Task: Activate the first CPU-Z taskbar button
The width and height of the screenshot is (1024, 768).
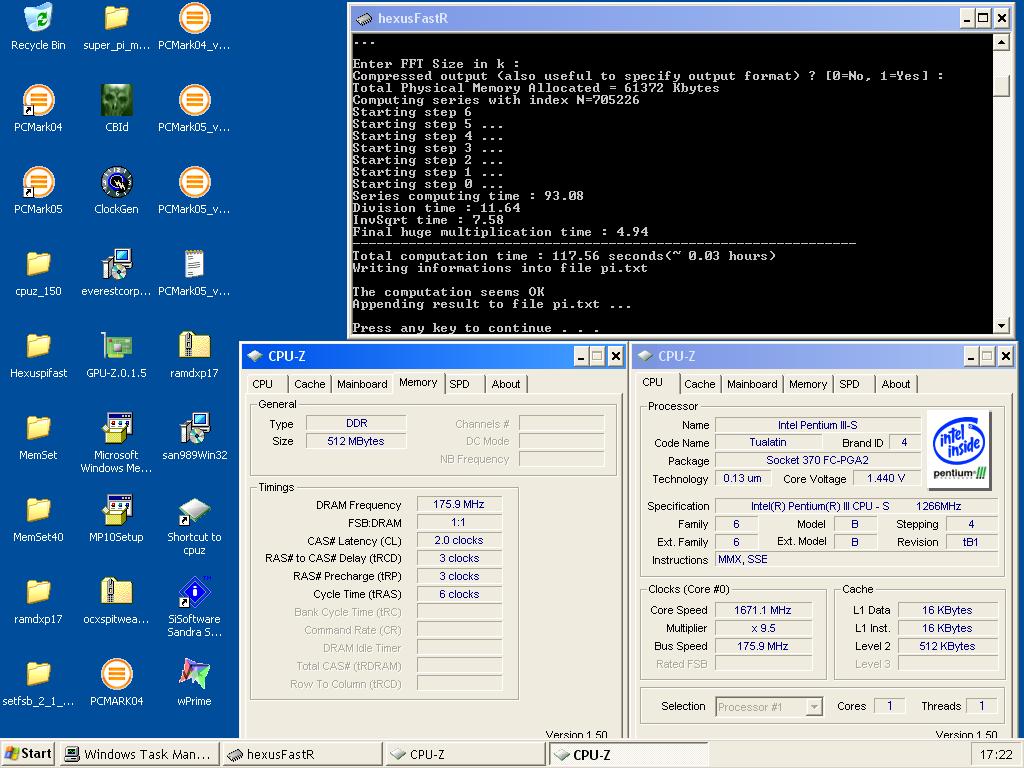Action: (x=464, y=754)
